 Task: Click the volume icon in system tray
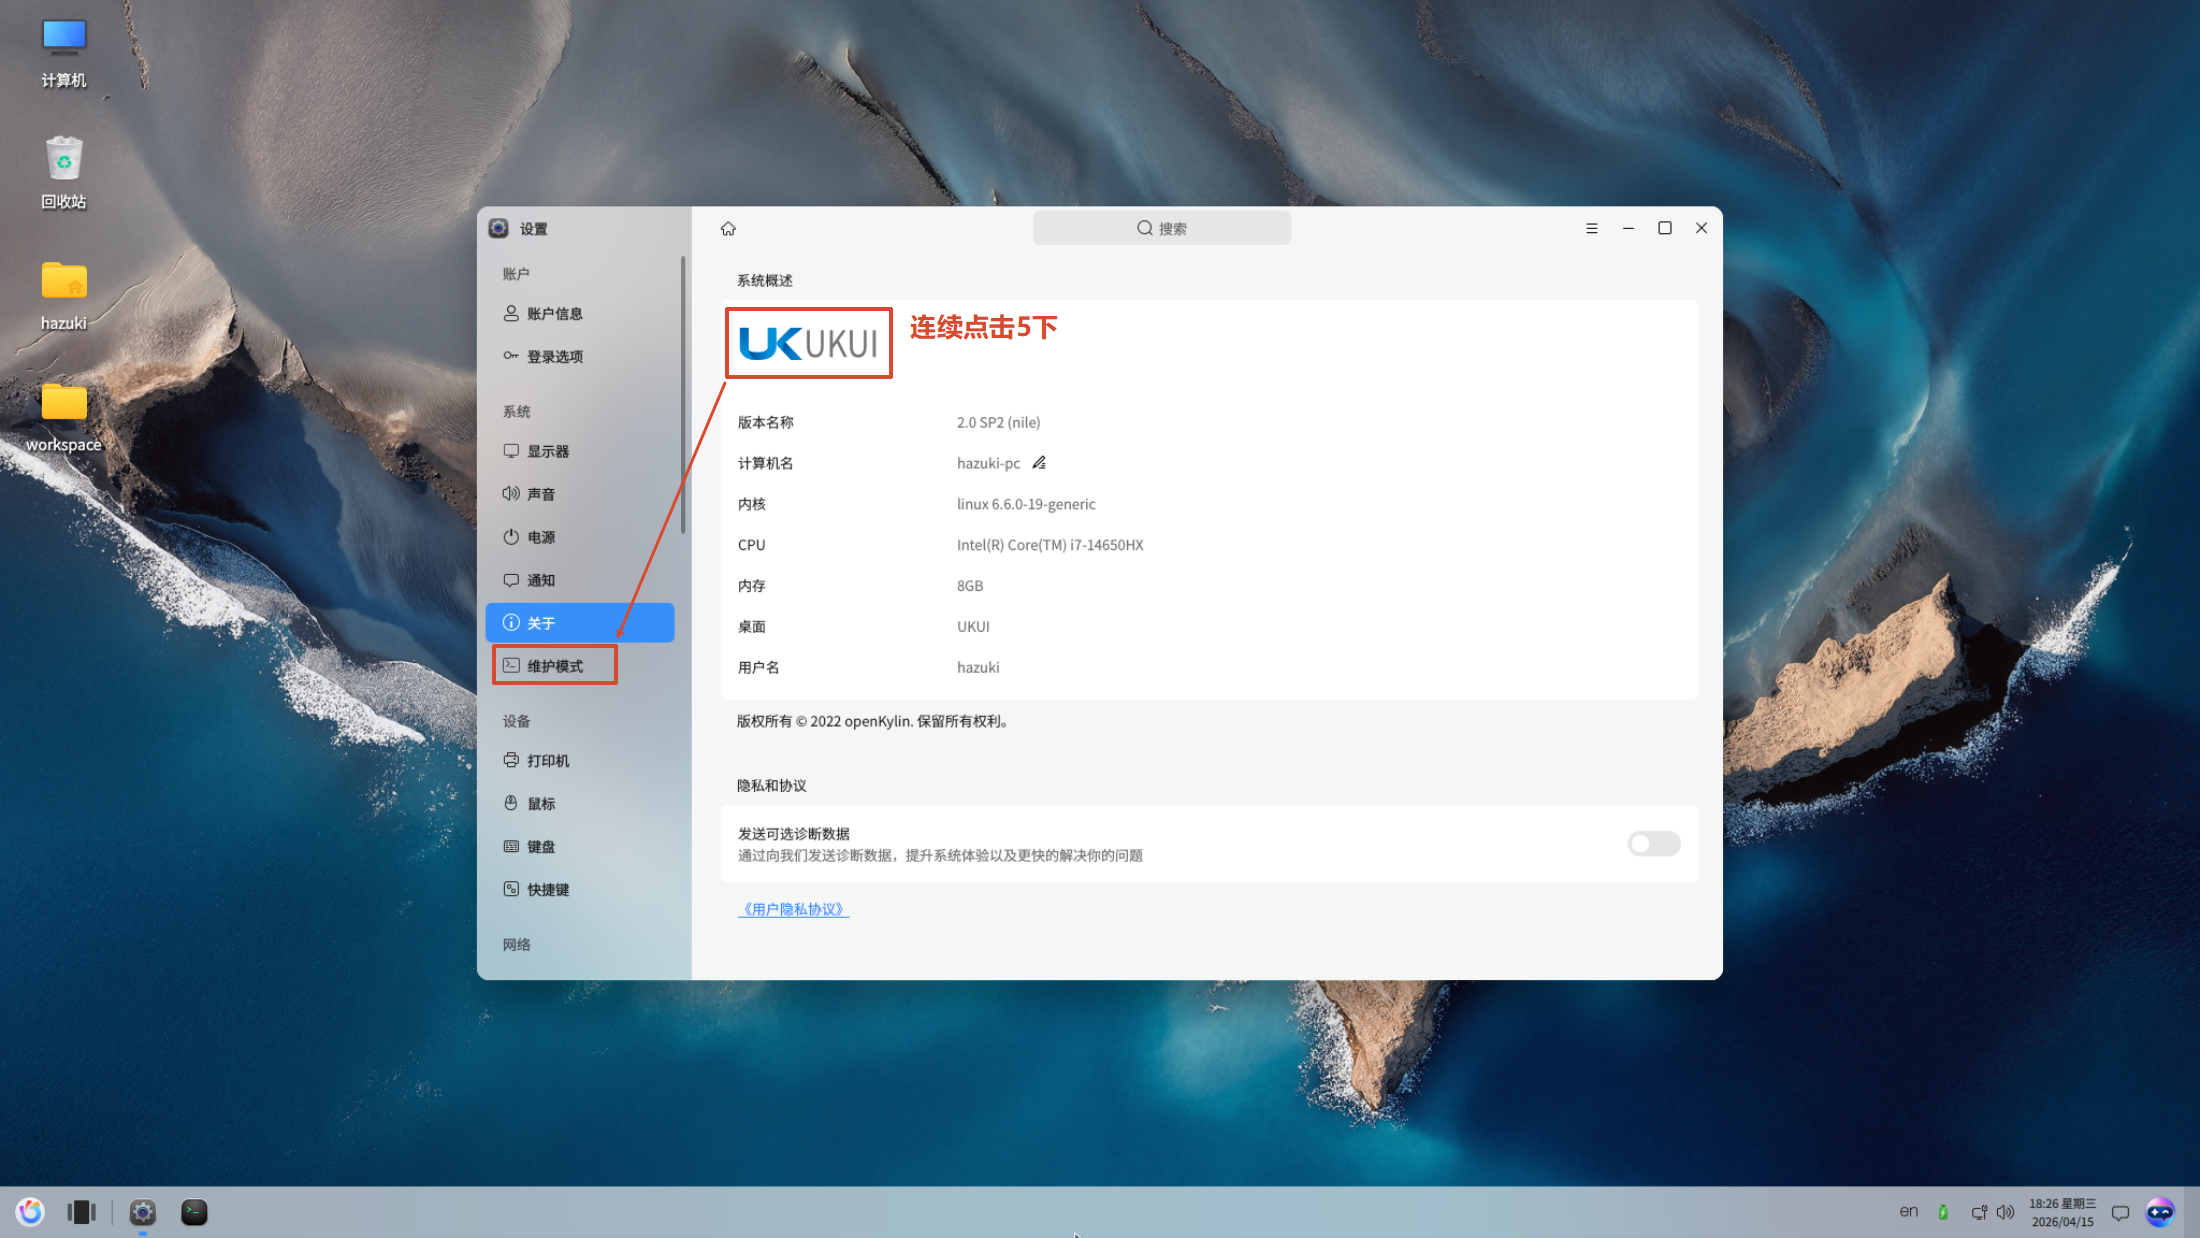click(x=2005, y=1212)
